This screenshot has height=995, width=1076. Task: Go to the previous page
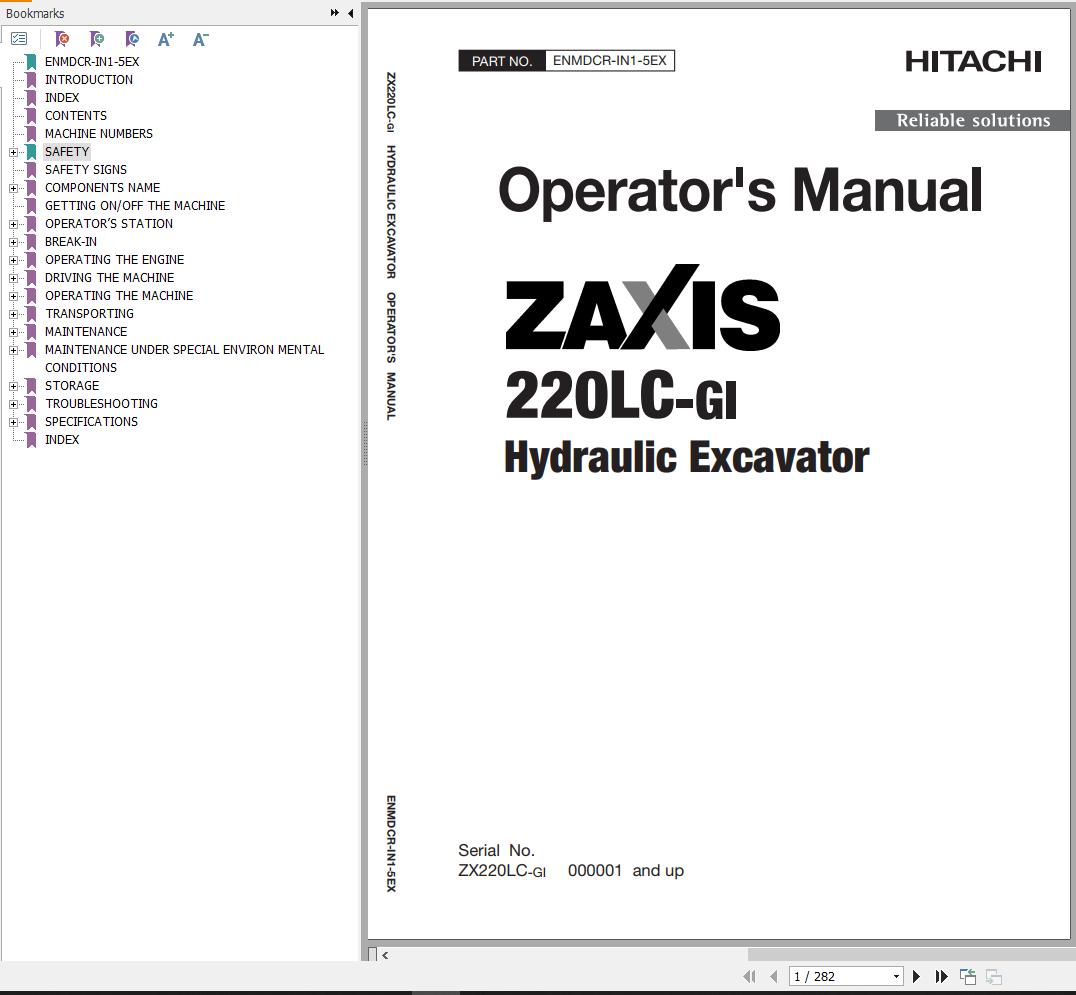(x=774, y=976)
